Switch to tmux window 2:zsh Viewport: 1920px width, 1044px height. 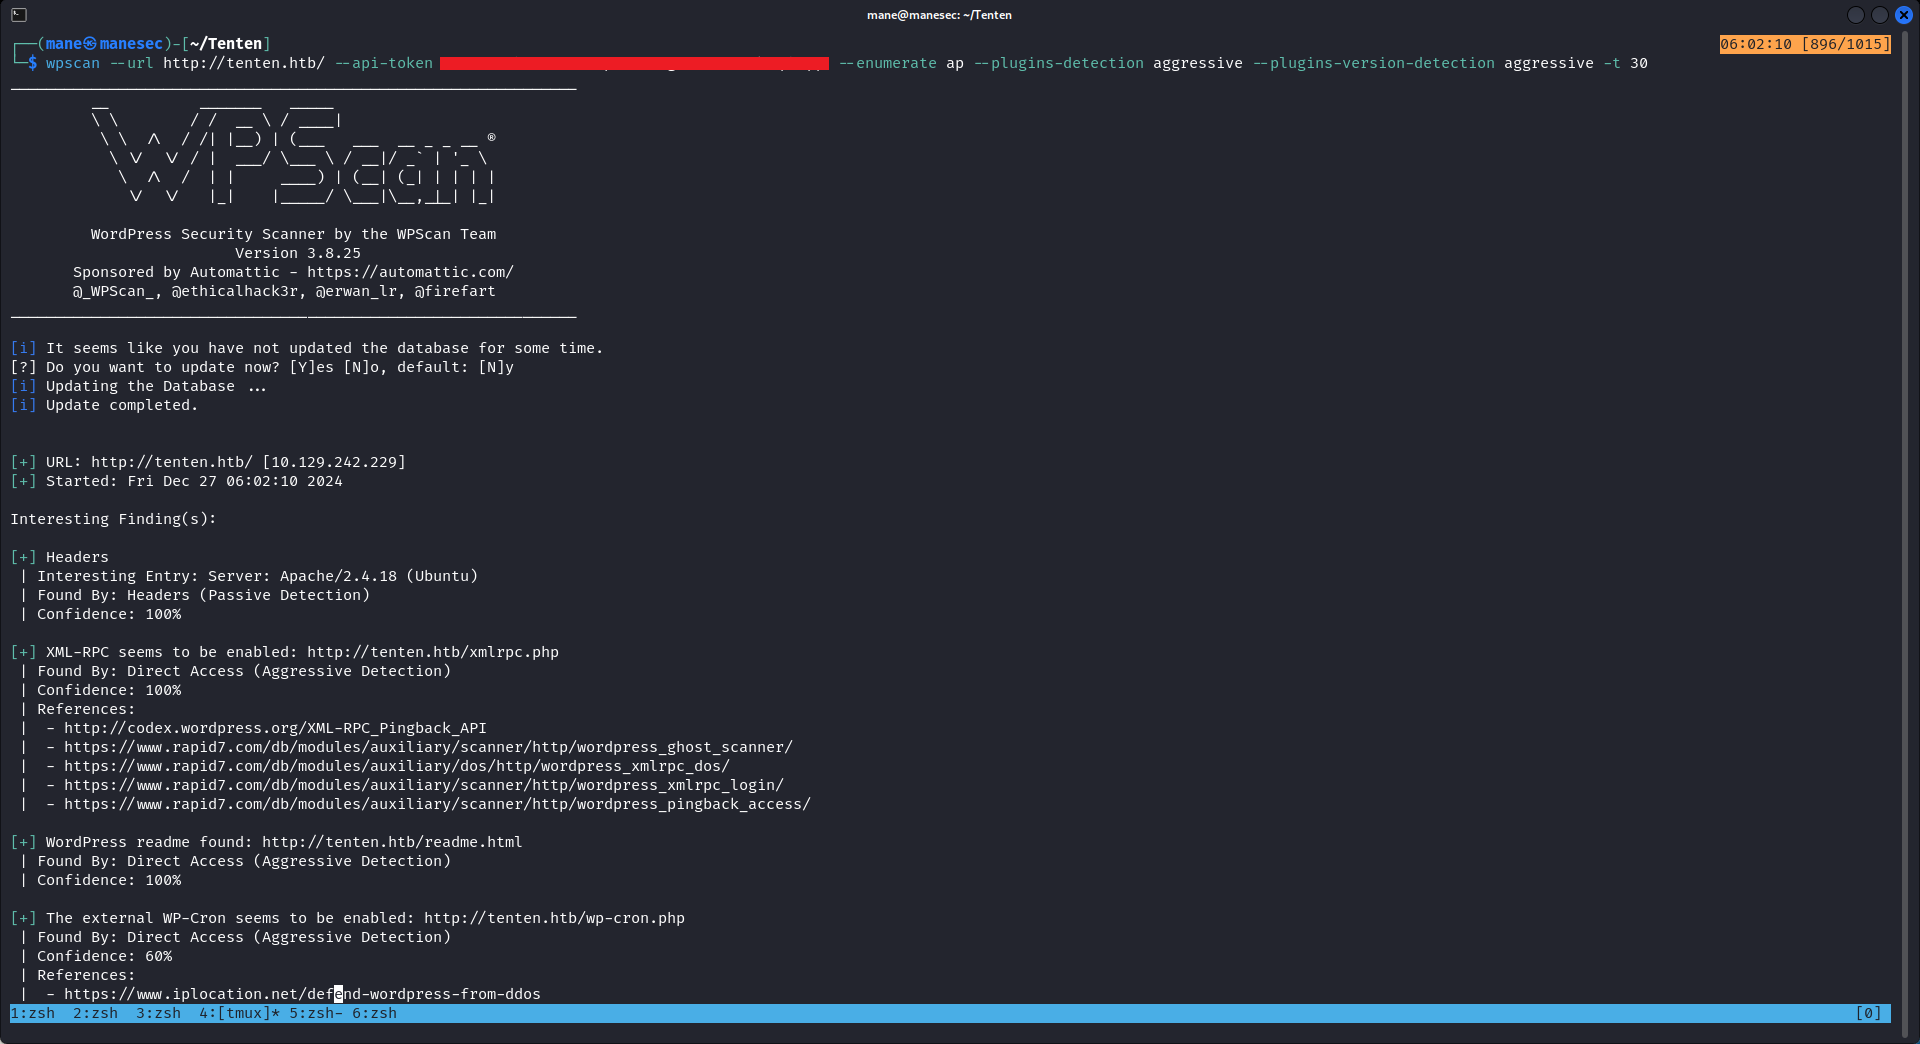coord(95,1013)
